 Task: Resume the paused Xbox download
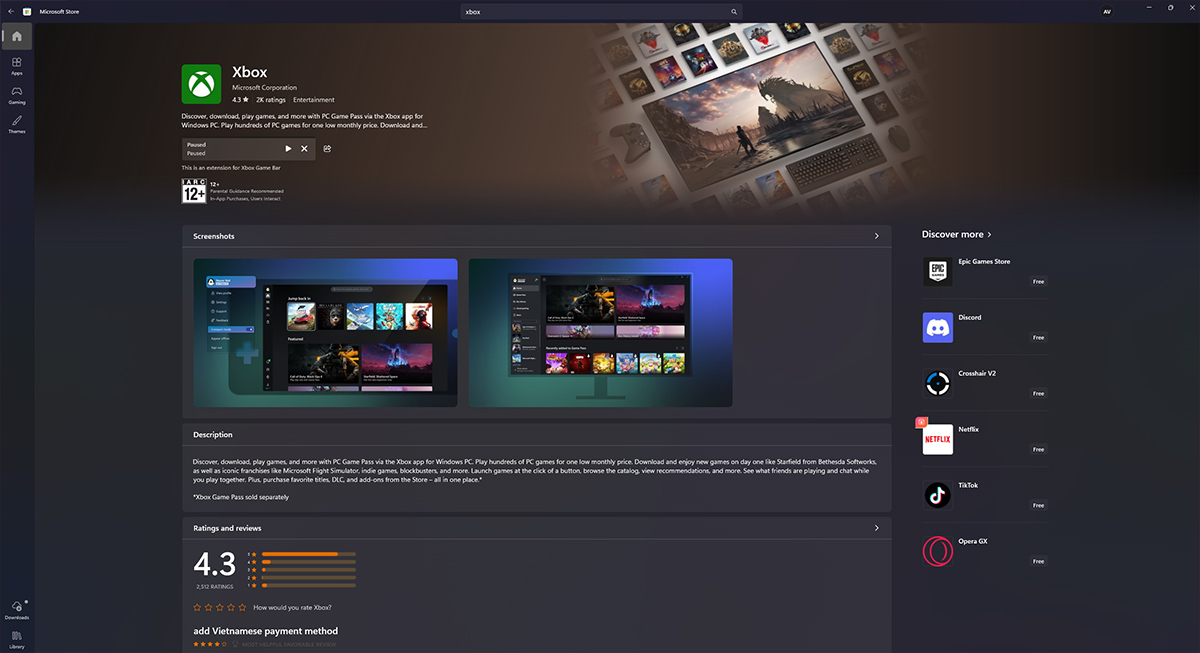pyautogui.click(x=289, y=149)
